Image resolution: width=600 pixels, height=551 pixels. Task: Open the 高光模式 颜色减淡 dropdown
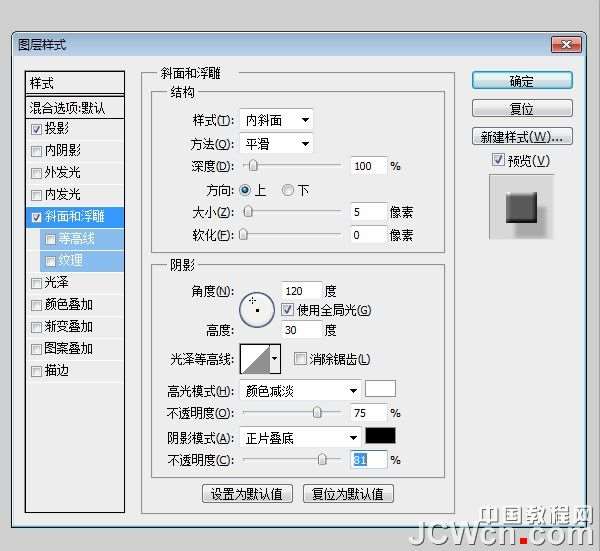coord(300,391)
